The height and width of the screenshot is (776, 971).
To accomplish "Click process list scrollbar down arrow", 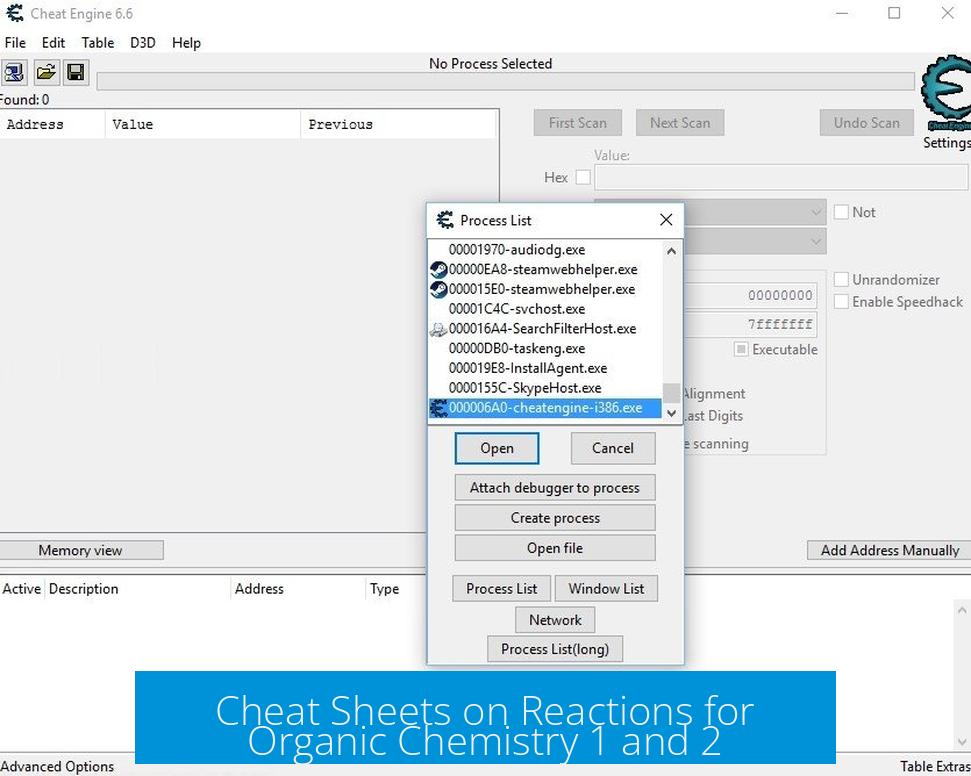I will click(671, 414).
